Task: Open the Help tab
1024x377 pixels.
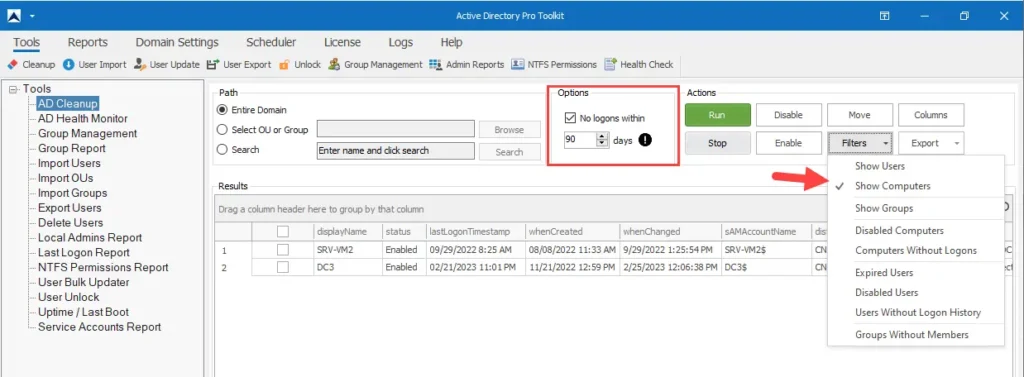Action: 451,42
